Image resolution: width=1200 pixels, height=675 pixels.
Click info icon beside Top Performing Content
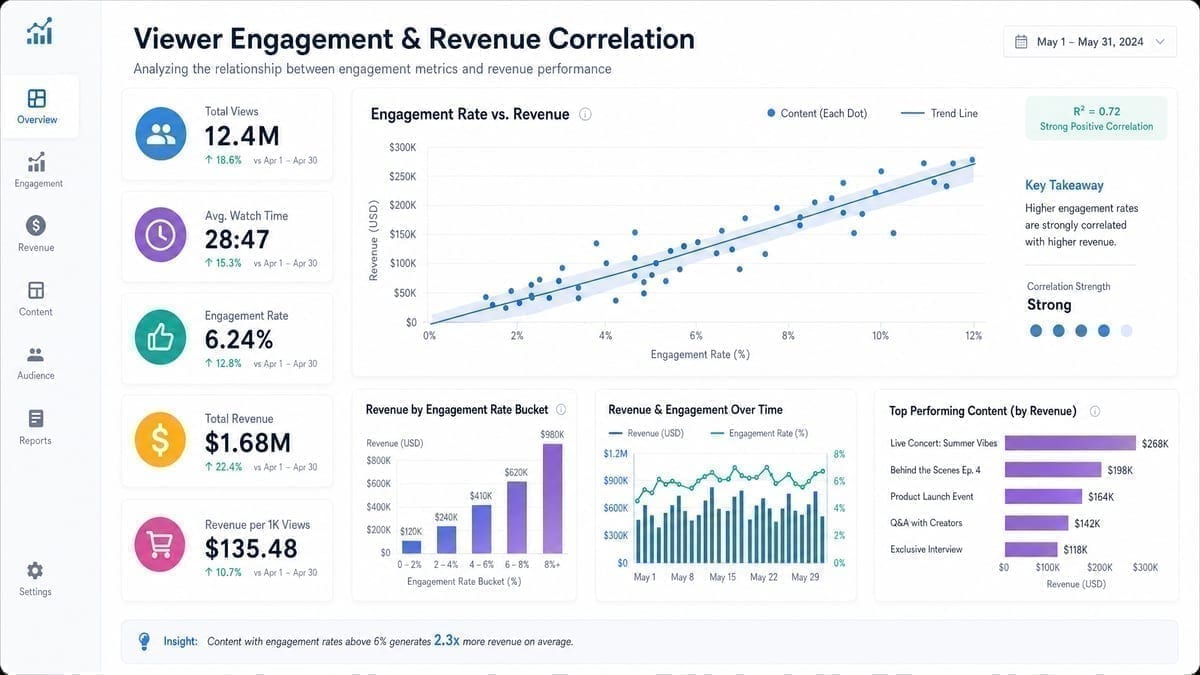(x=1095, y=411)
